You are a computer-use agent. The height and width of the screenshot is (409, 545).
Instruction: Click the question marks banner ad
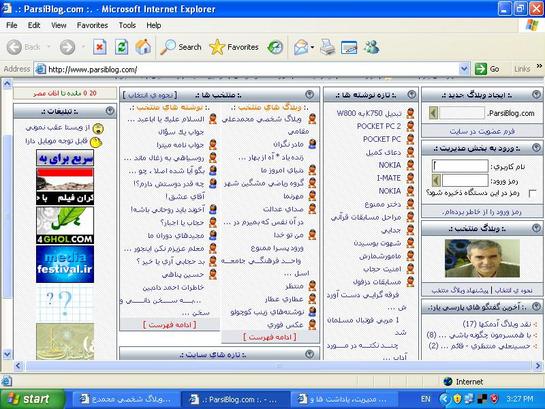coord(65,303)
